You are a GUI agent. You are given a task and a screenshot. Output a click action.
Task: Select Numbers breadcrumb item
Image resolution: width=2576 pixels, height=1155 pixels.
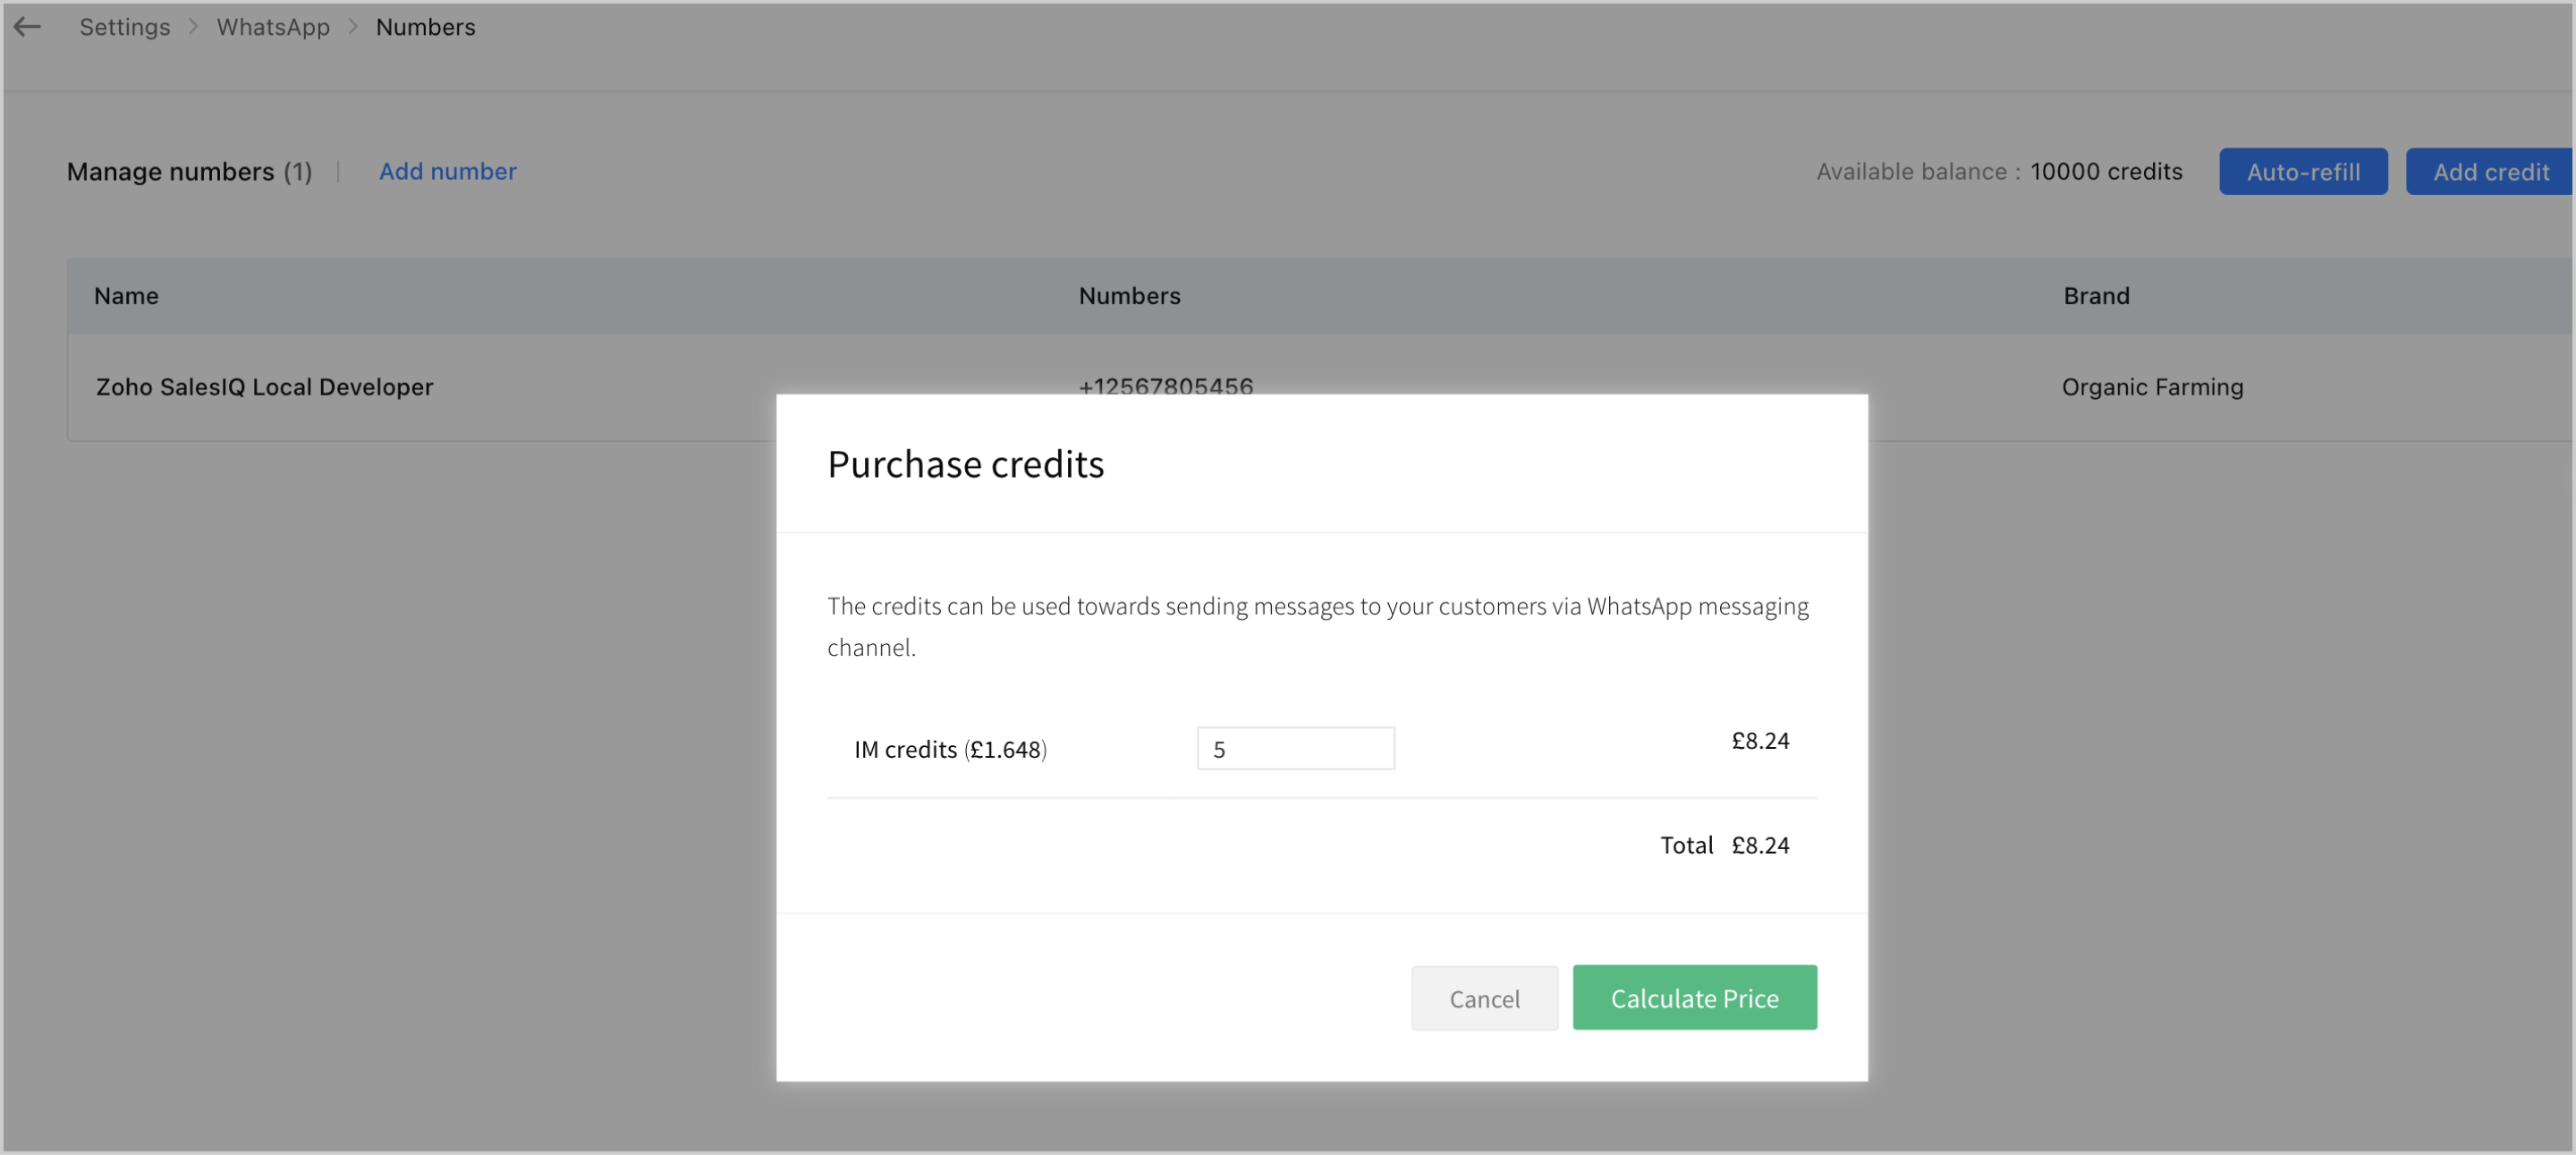point(425,27)
